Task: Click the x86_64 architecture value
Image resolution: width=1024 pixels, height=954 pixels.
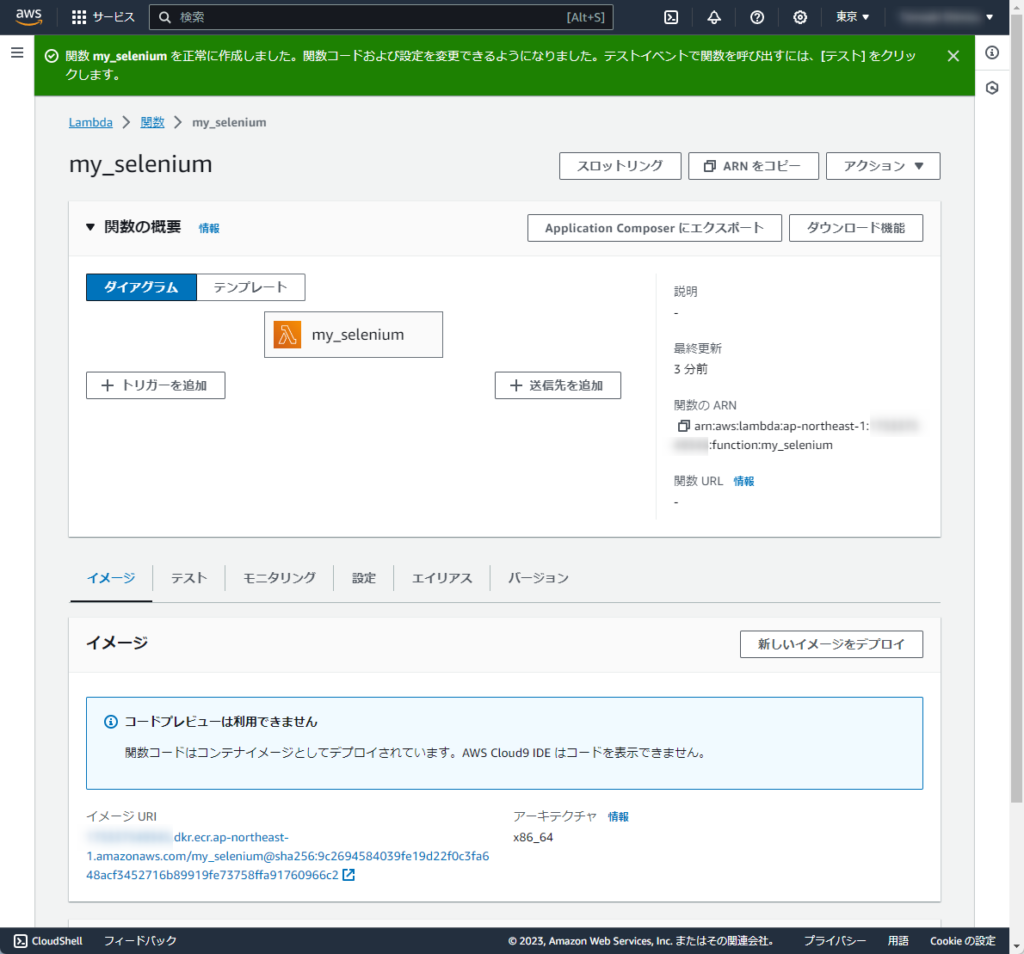Action: (x=533, y=837)
